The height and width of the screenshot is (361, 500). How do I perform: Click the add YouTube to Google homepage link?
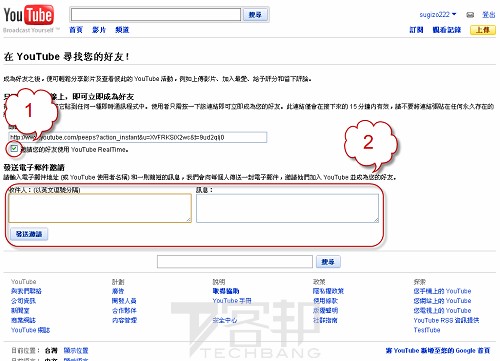pyautogui.click(x=438, y=351)
